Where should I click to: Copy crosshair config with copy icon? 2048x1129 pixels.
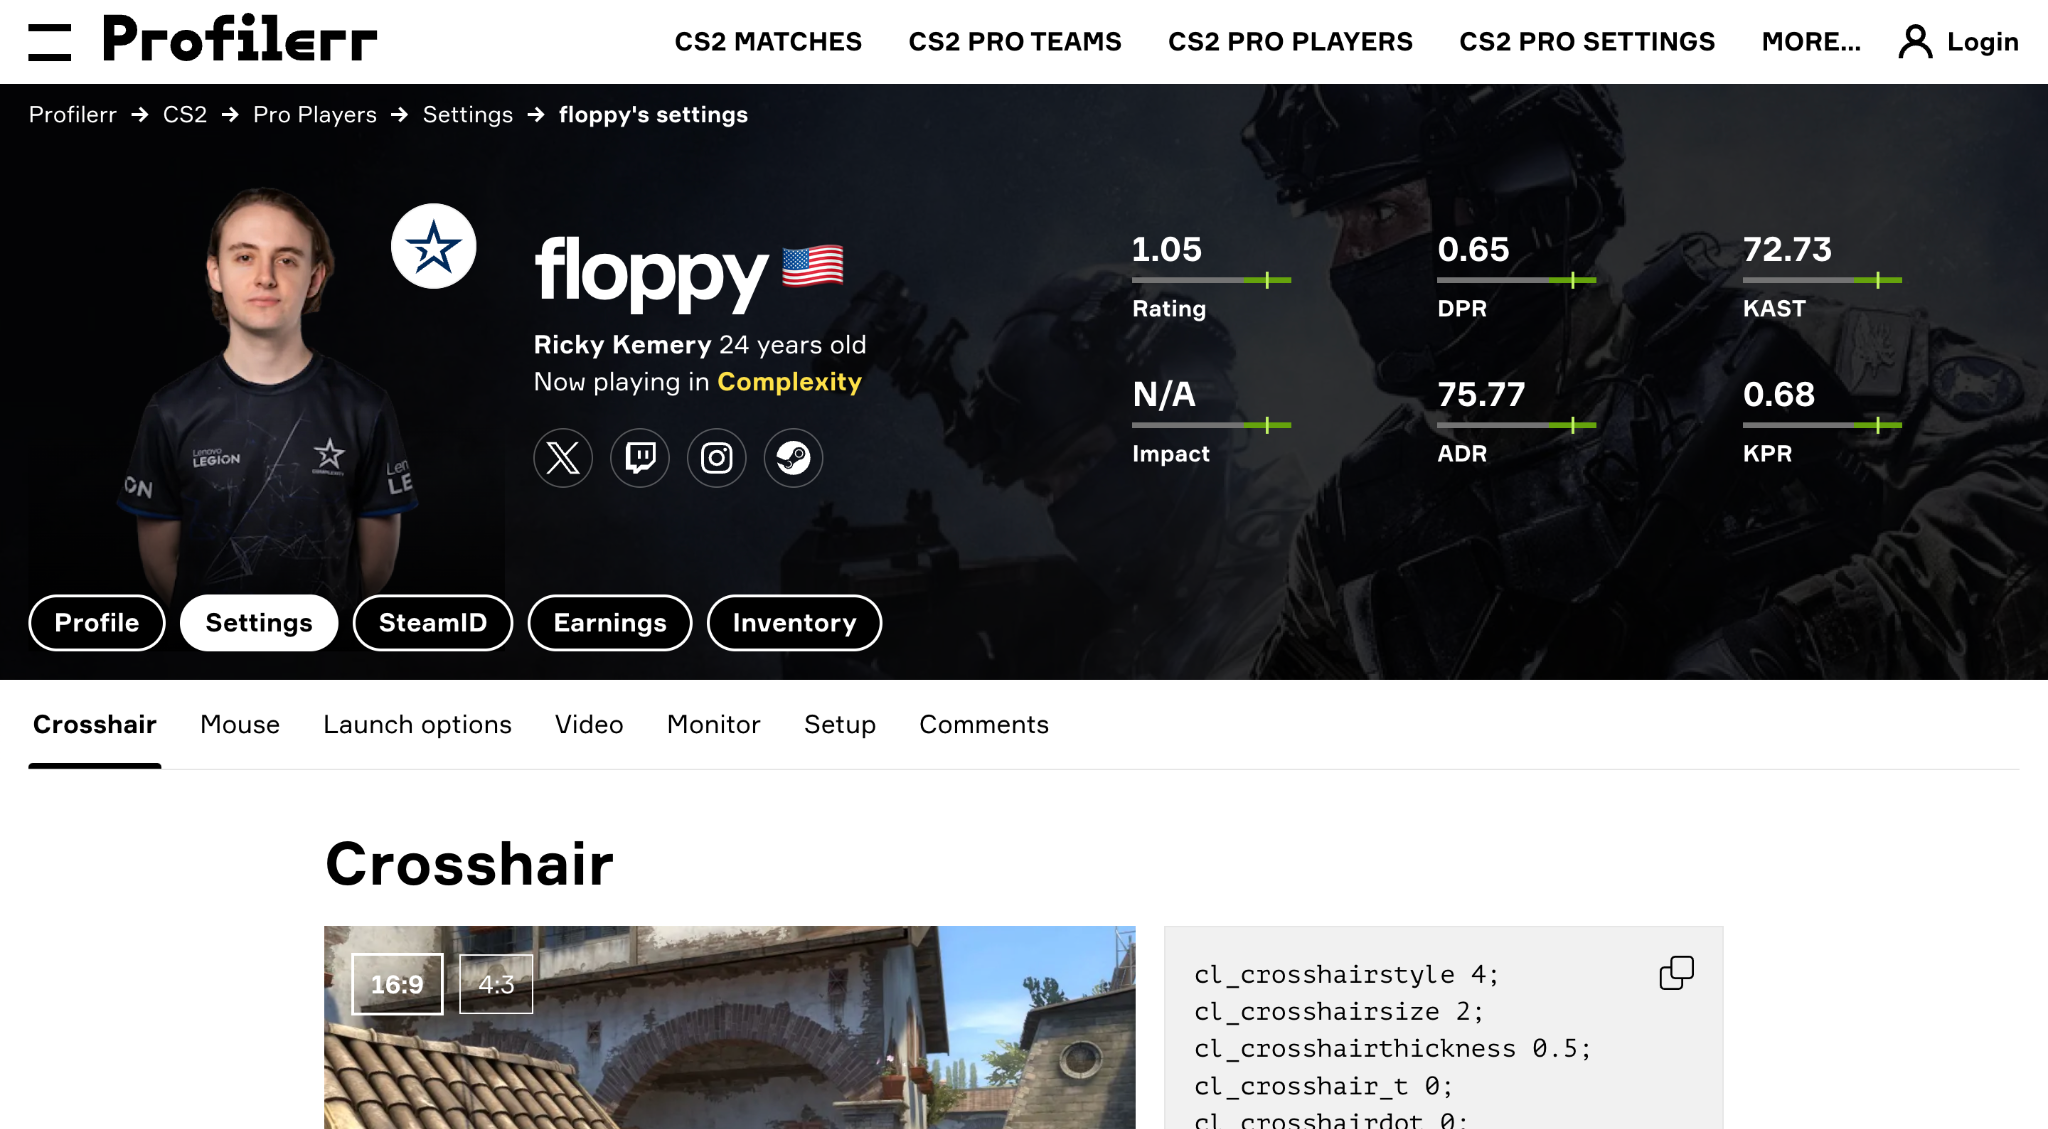[1677, 972]
